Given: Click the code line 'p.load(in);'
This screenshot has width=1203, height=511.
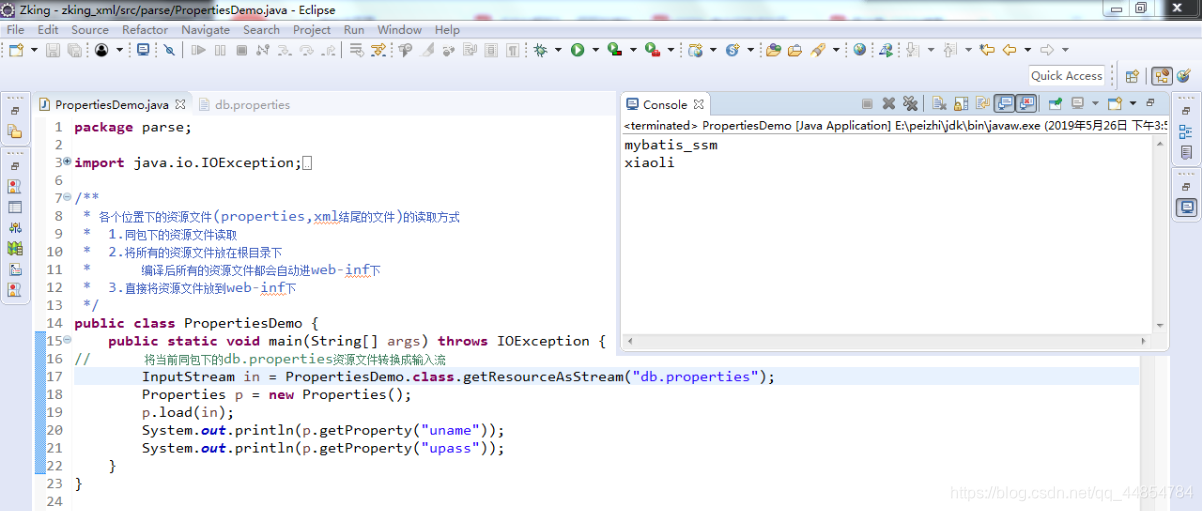Looking at the screenshot, I should pyautogui.click(x=187, y=412).
